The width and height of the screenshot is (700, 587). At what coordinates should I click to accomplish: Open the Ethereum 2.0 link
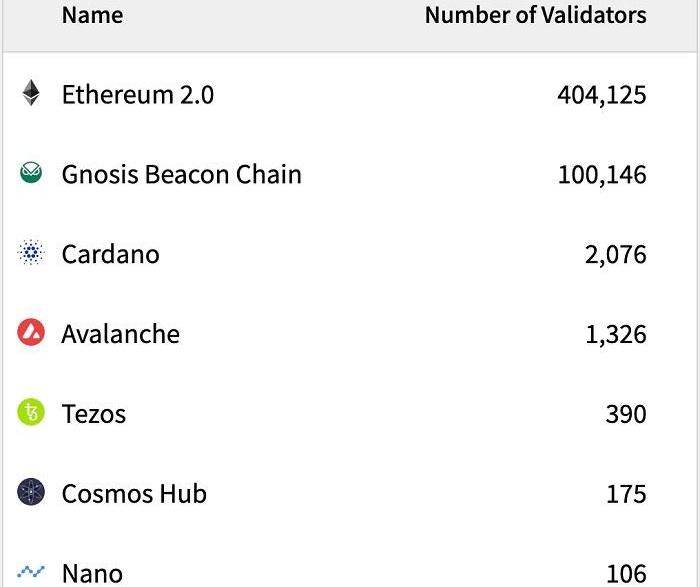[x=137, y=95]
